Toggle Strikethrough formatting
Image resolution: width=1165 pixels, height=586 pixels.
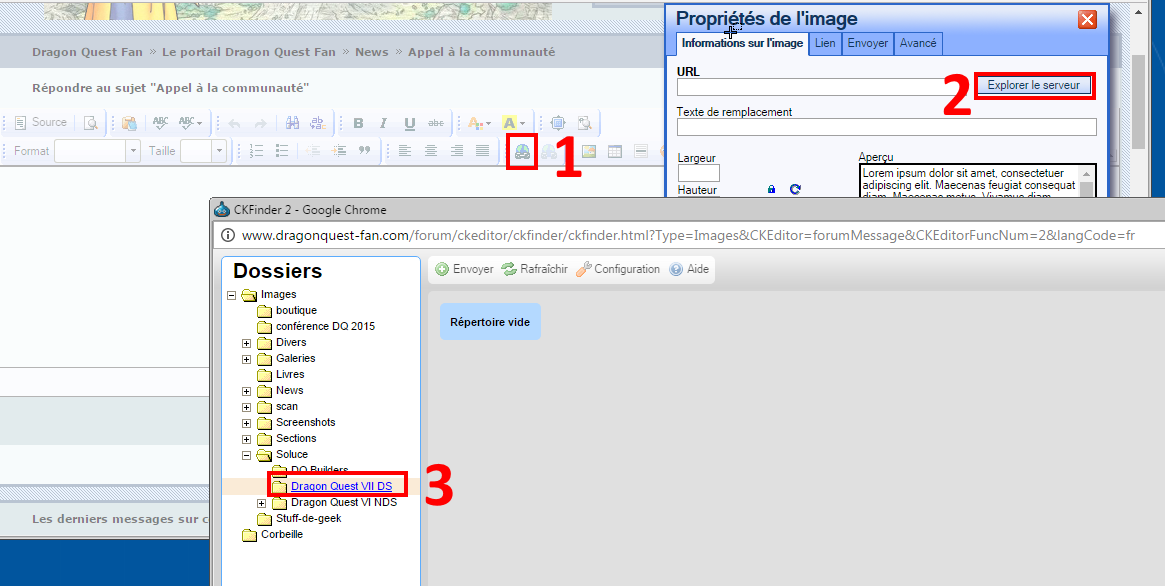pyautogui.click(x=436, y=123)
